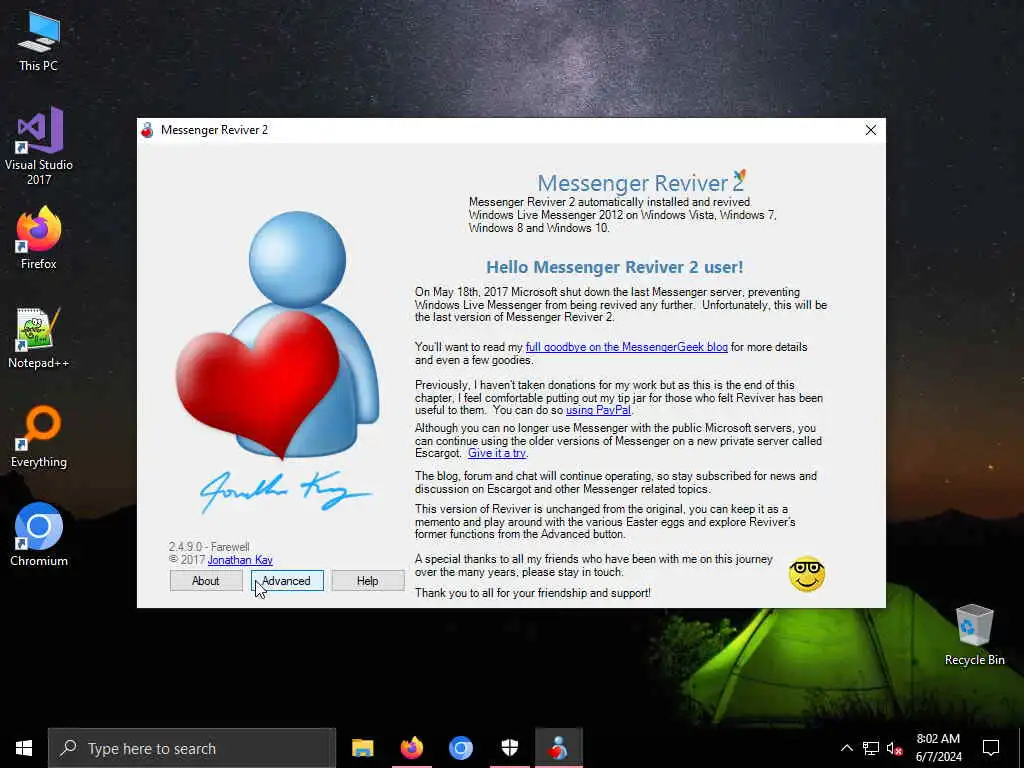This screenshot has height=768, width=1024.
Task: Click the Messenger Reviver title bar icon
Action: point(148,130)
